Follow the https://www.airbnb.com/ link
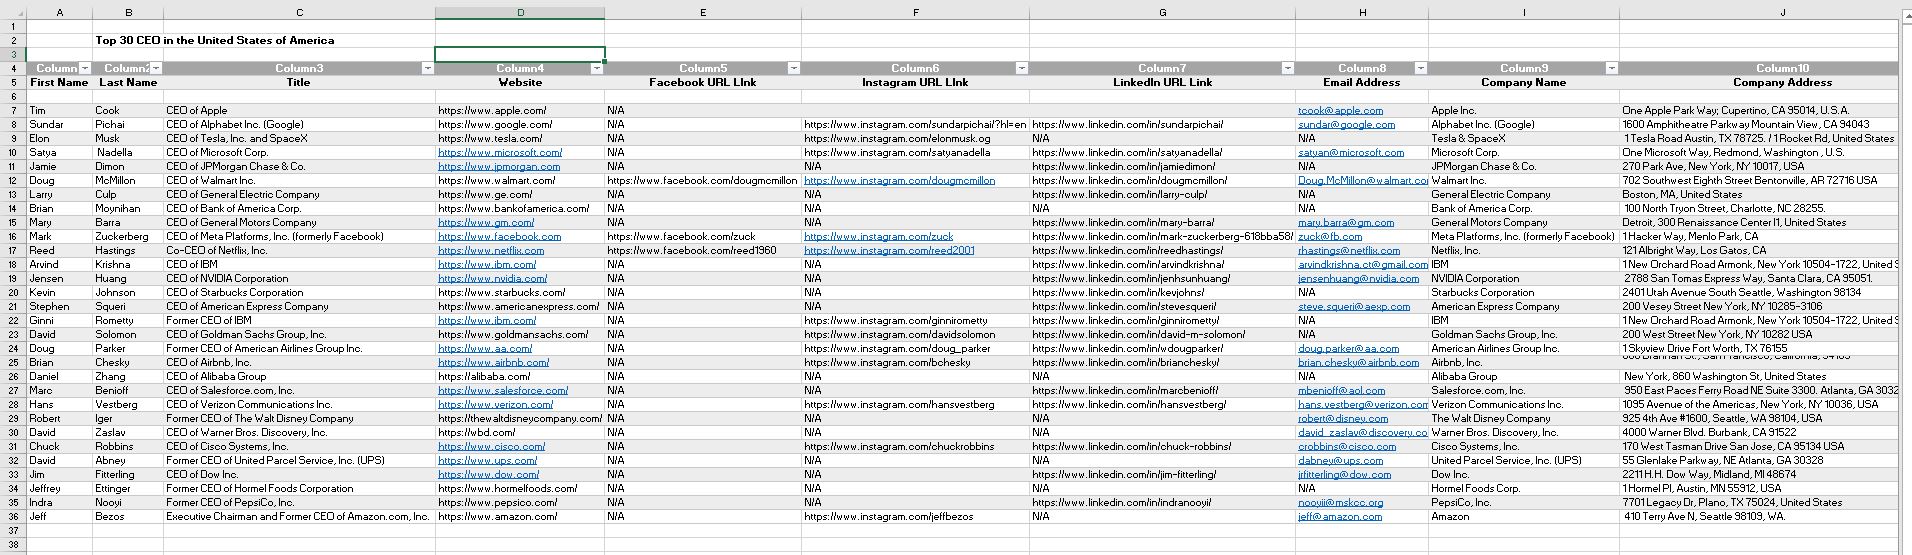 [x=493, y=362]
